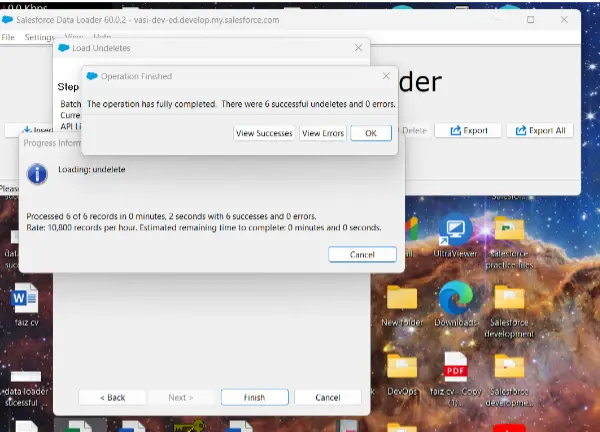600x432 pixels.
Task: Open lower Salesforce developme... folder at bottom right
Action: pyautogui.click(x=509, y=380)
